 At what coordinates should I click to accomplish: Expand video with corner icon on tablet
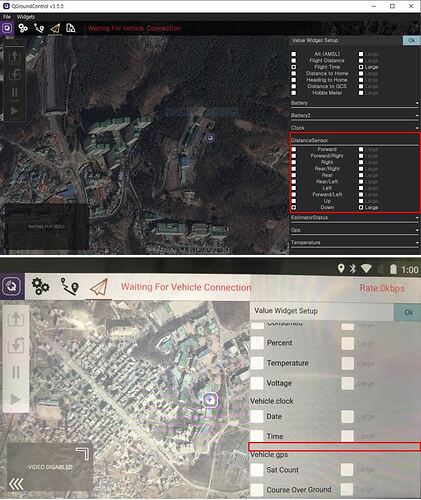tap(83, 454)
